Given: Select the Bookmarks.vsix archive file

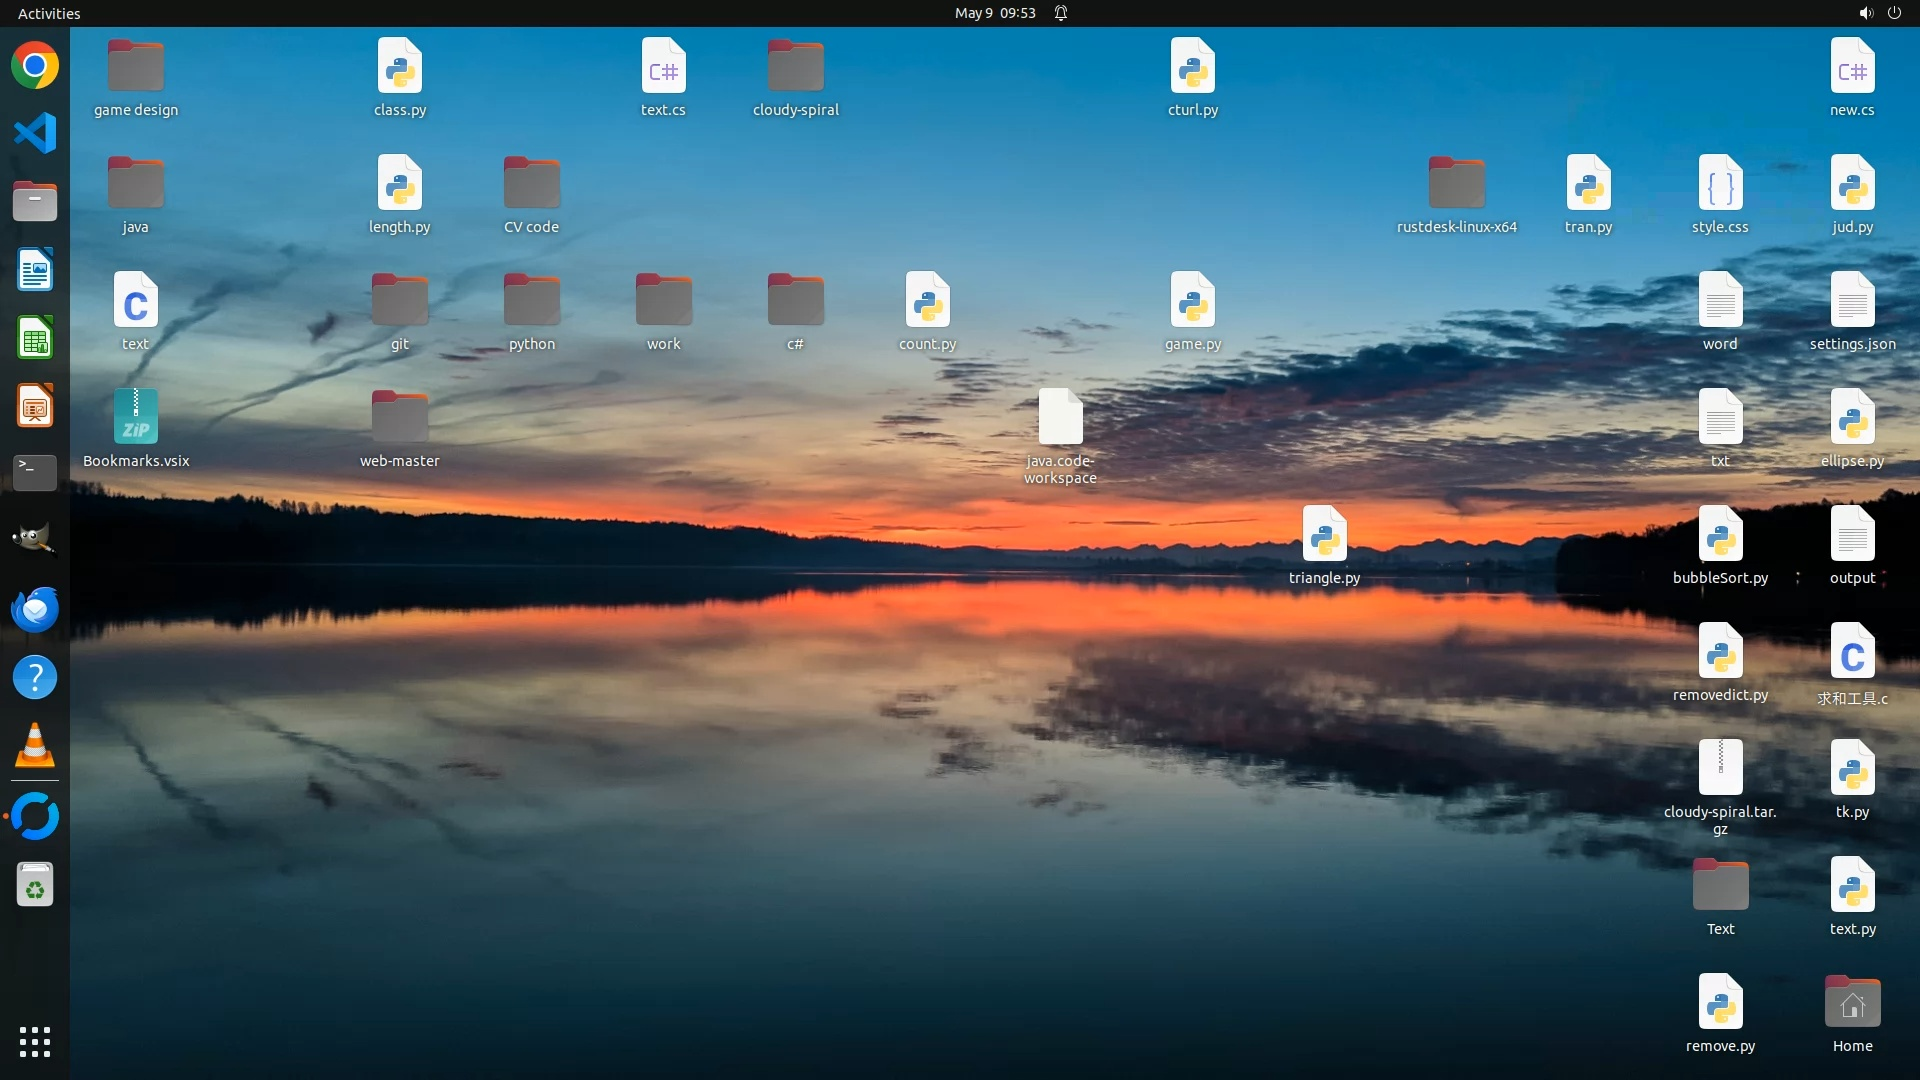Looking at the screenshot, I should coord(136,418).
